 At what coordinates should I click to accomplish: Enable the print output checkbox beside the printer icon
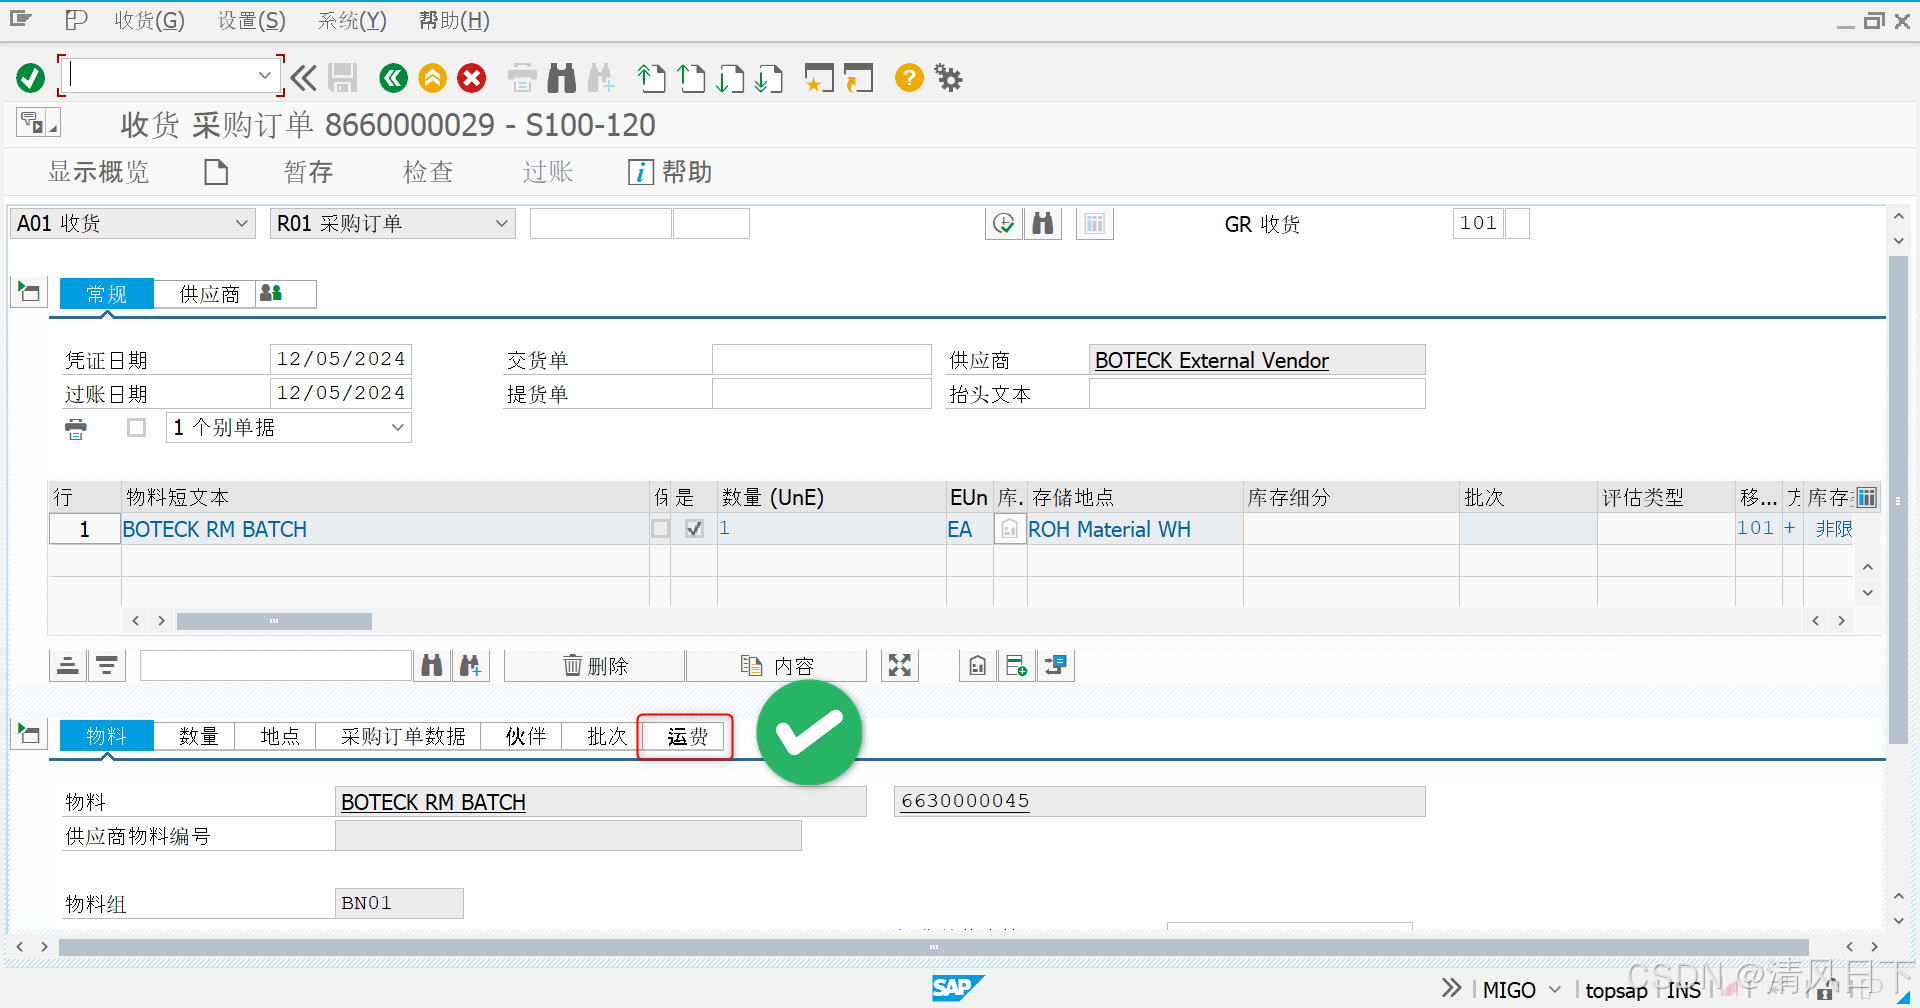click(137, 427)
